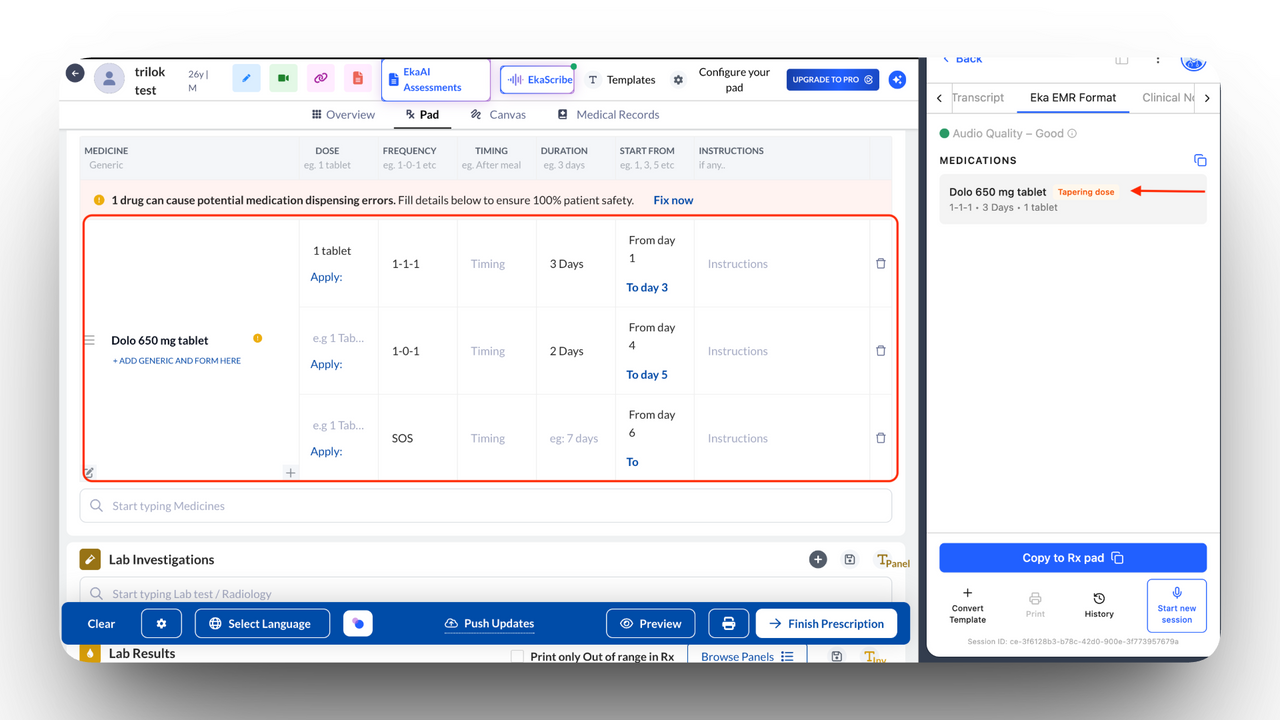1280x720 pixels.
Task: Click the copy medications icon
Action: coord(1200,161)
